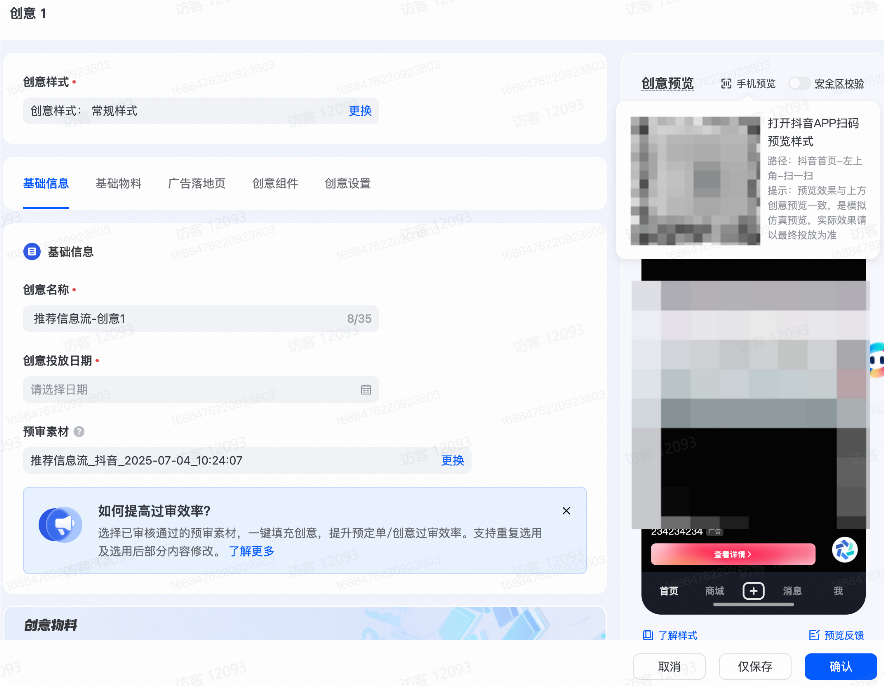Open the 创意投放日期 date picker field
This screenshot has height=686, width=884.
coord(201,390)
